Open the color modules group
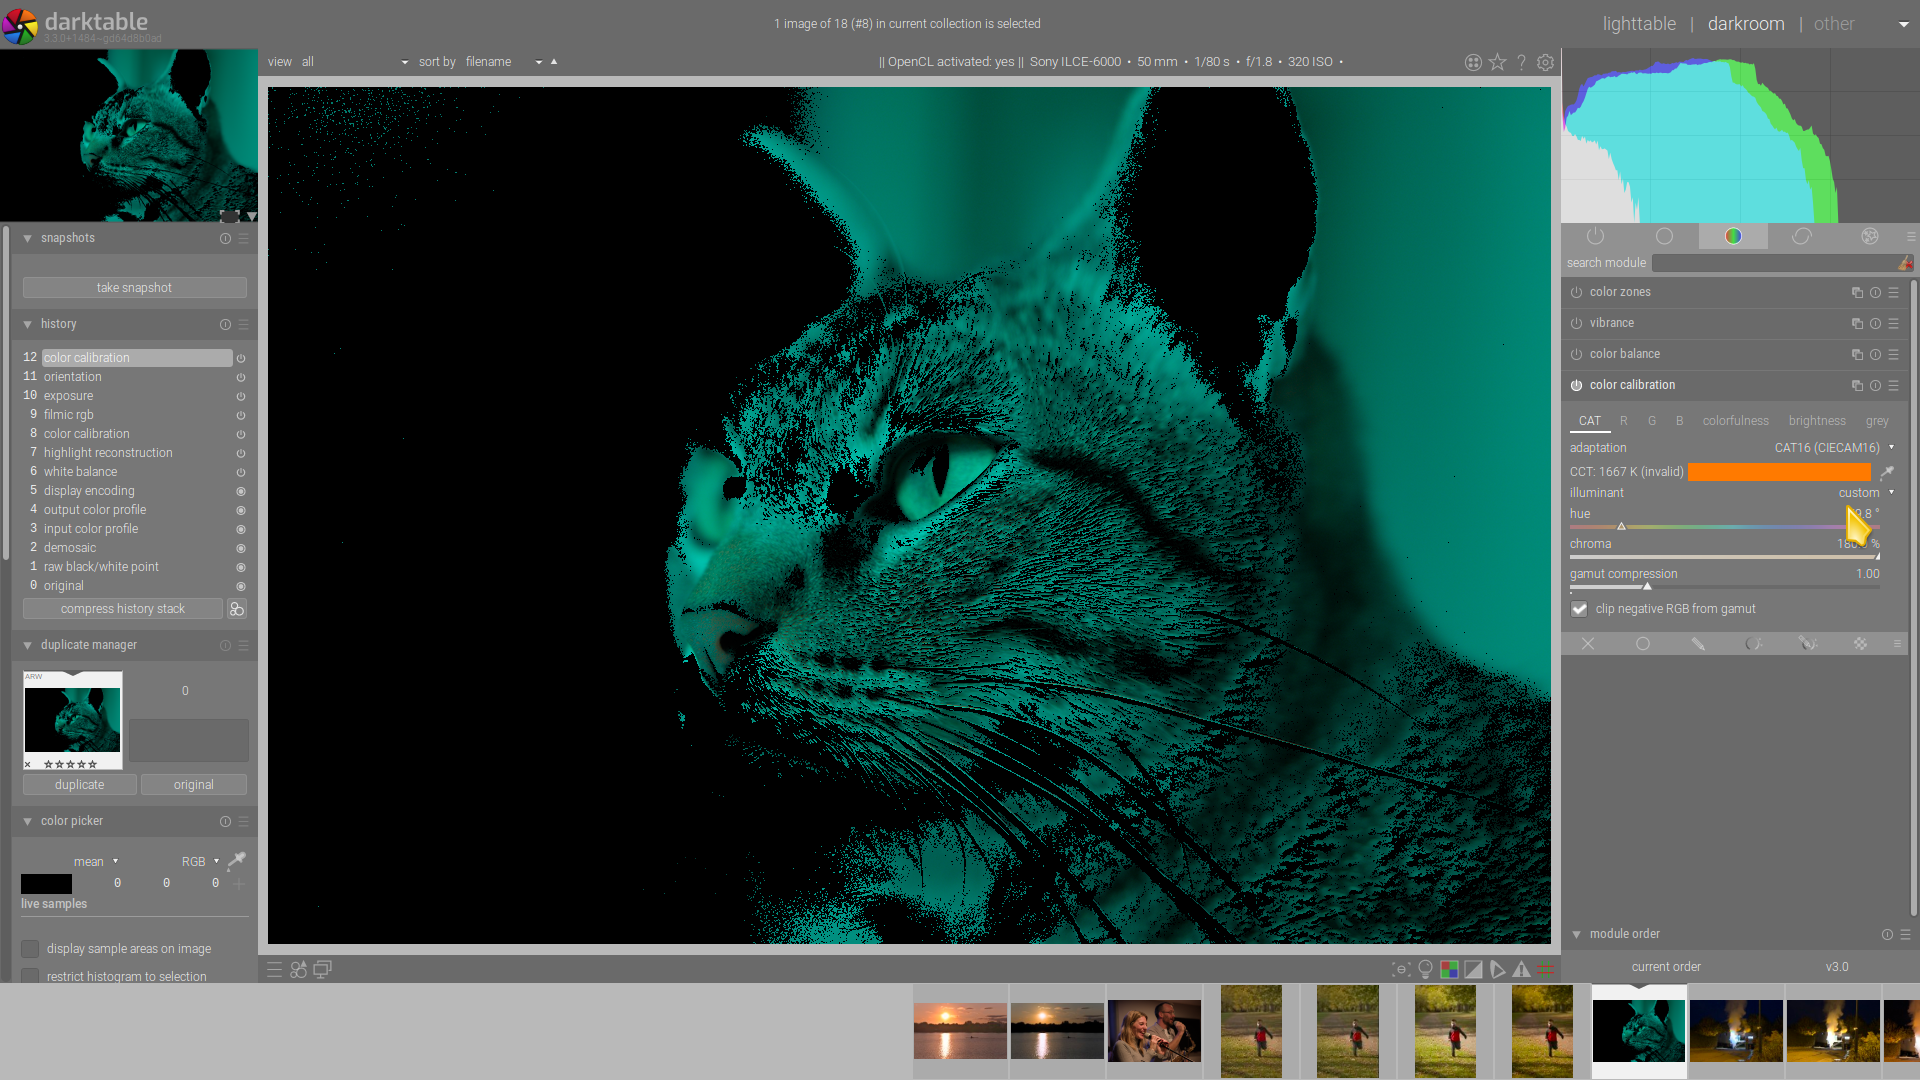1920x1080 pixels. 1733,236
